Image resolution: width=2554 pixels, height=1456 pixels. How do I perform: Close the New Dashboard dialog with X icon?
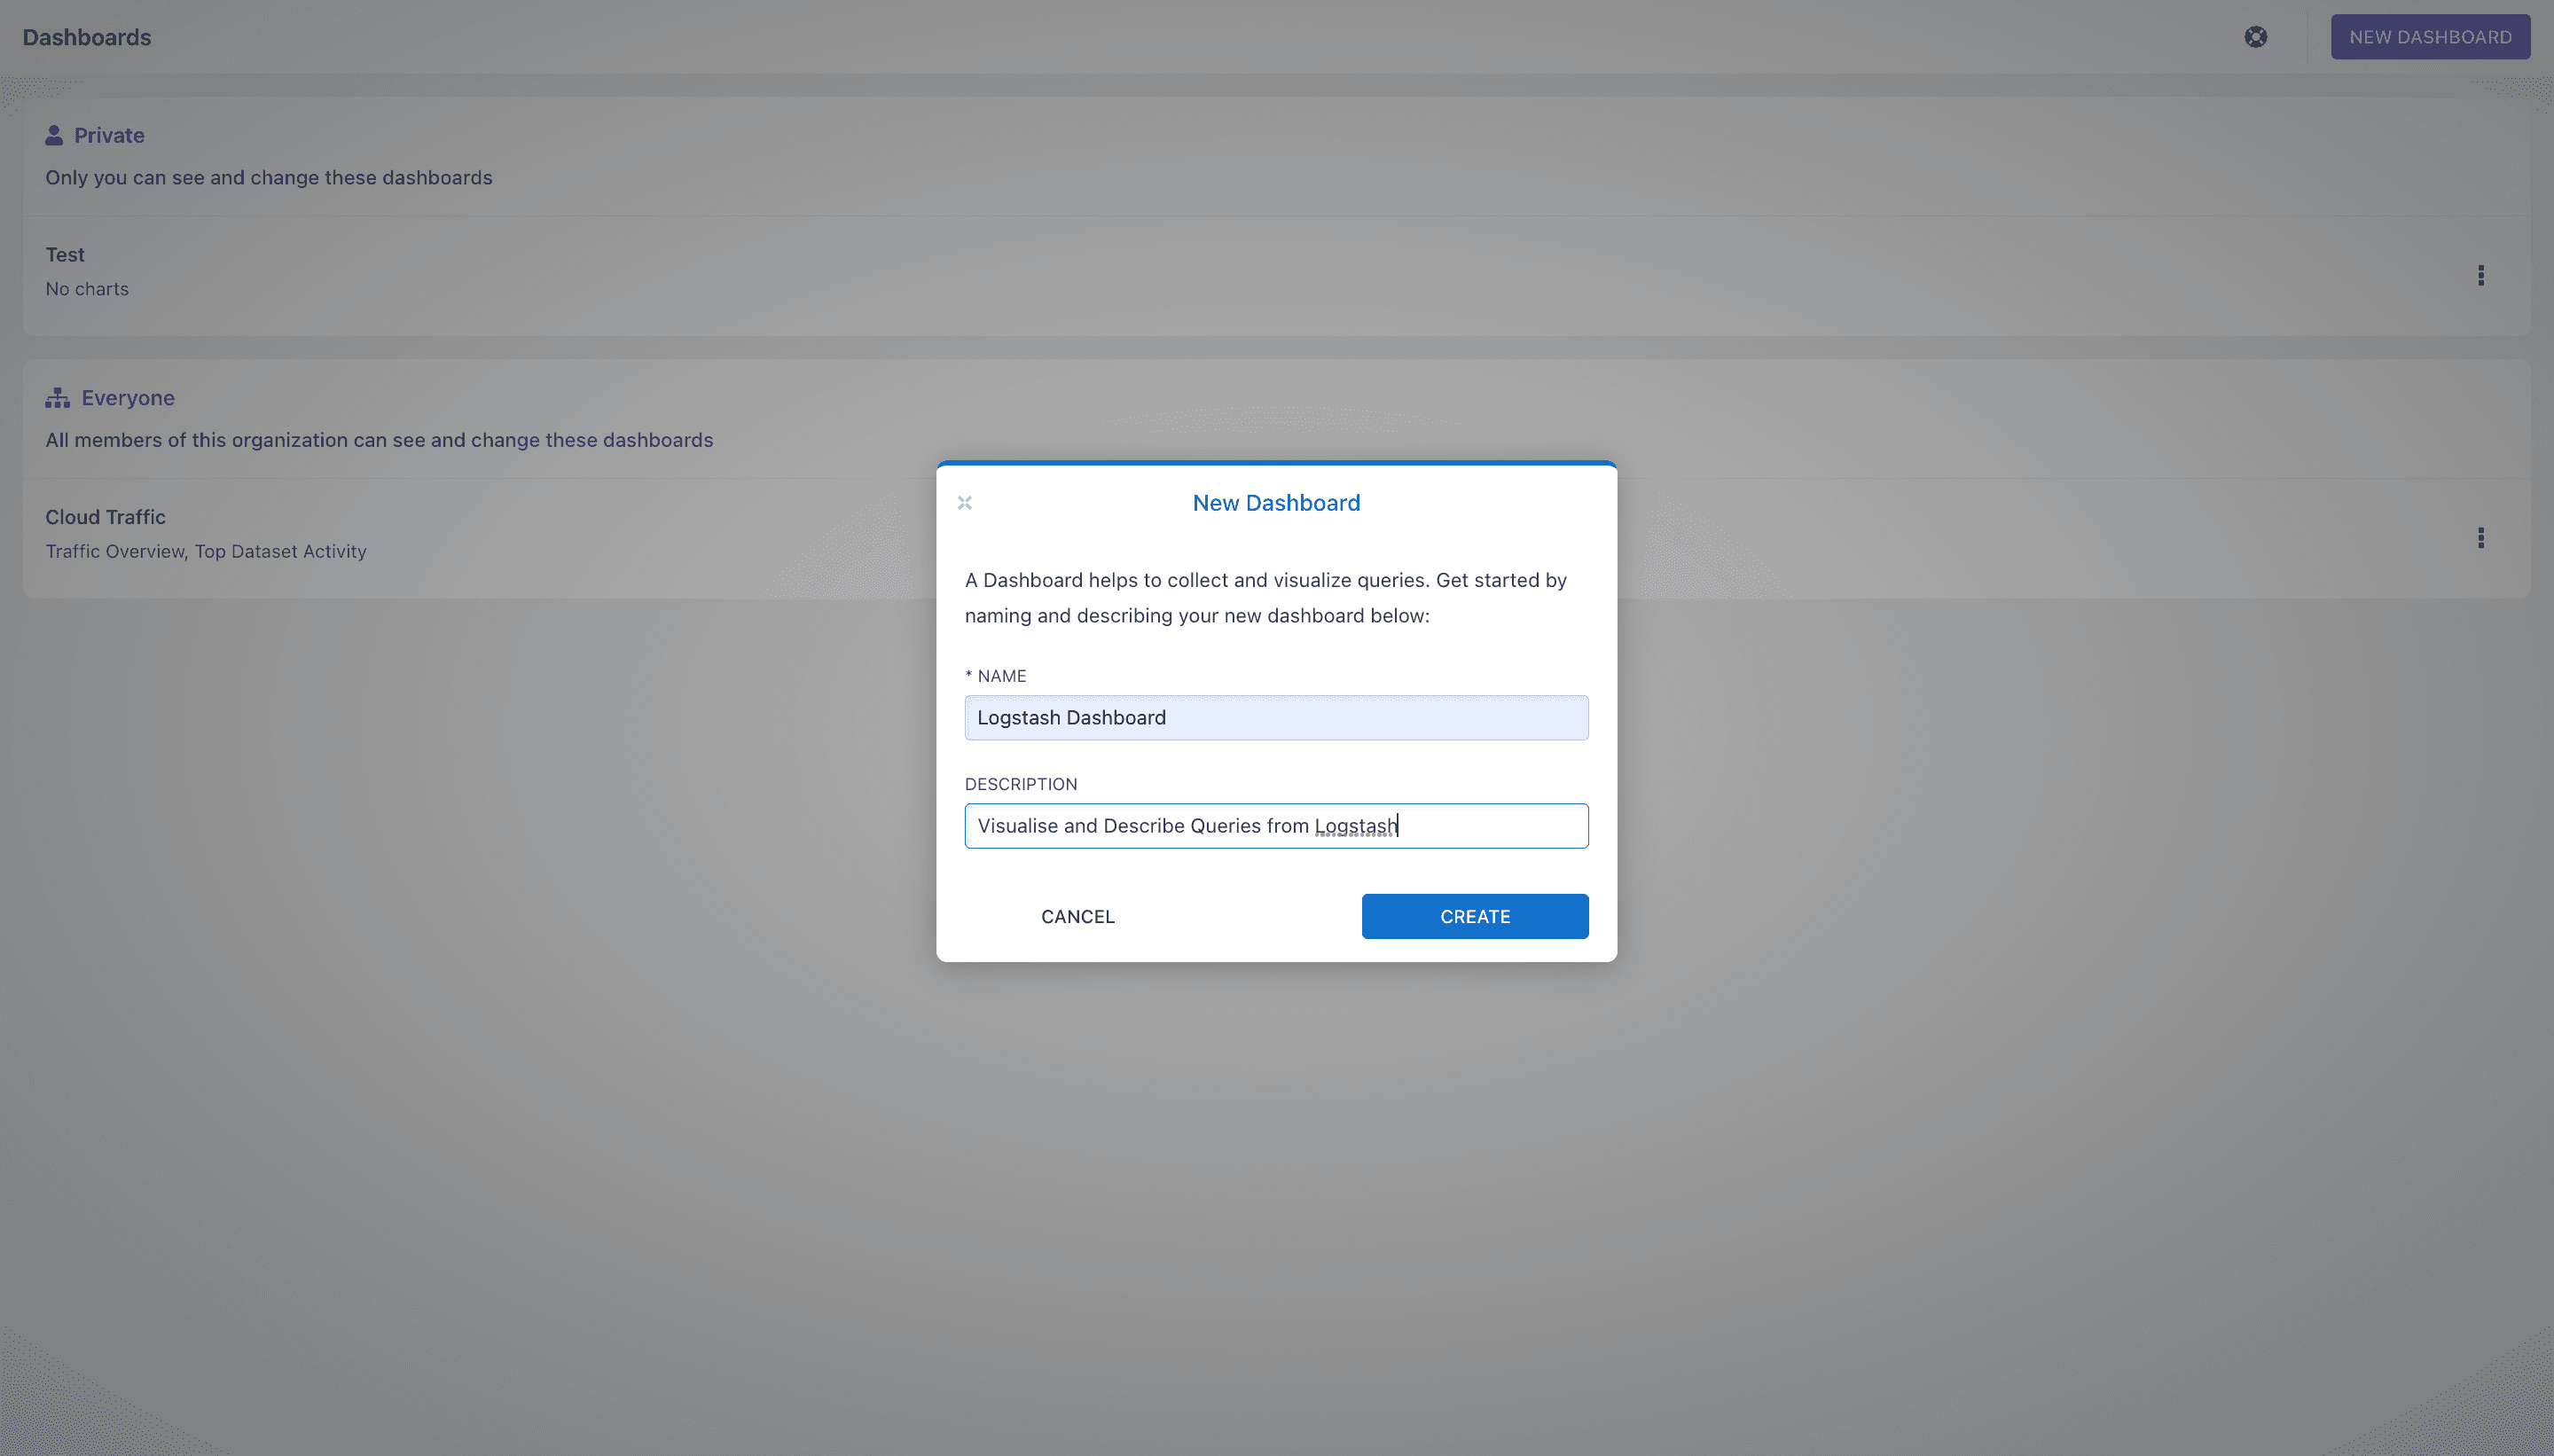coord(964,503)
